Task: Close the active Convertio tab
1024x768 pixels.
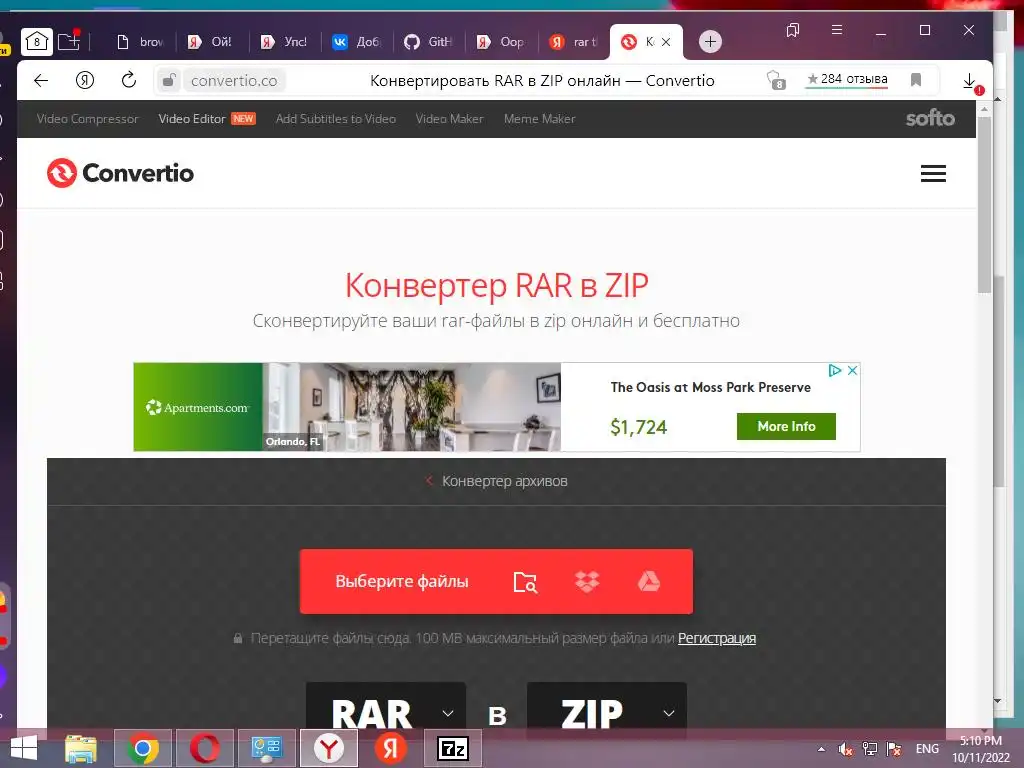Action: (666, 42)
